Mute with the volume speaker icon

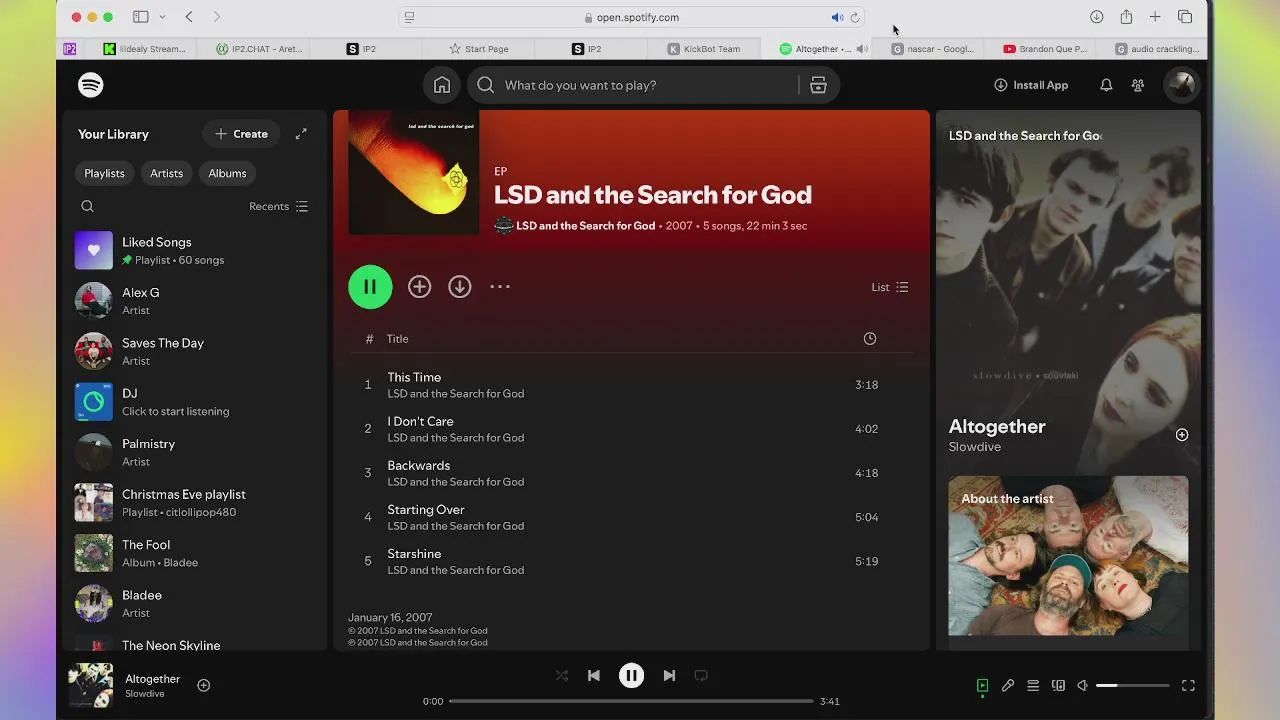click(x=1082, y=686)
